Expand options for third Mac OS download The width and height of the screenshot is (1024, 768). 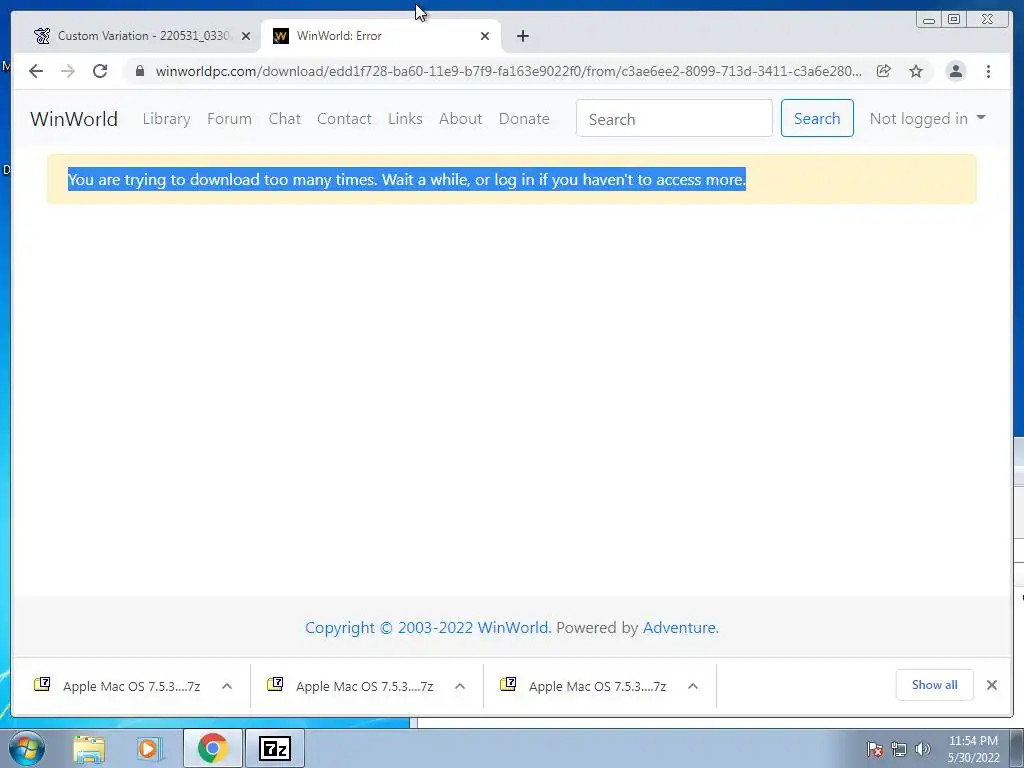pyautogui.click(x=693, y=686)
